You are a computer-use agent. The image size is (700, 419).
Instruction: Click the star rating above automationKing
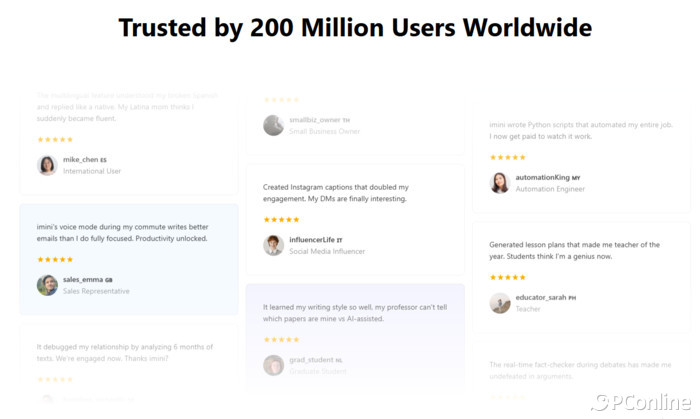(x=507, y=157)
